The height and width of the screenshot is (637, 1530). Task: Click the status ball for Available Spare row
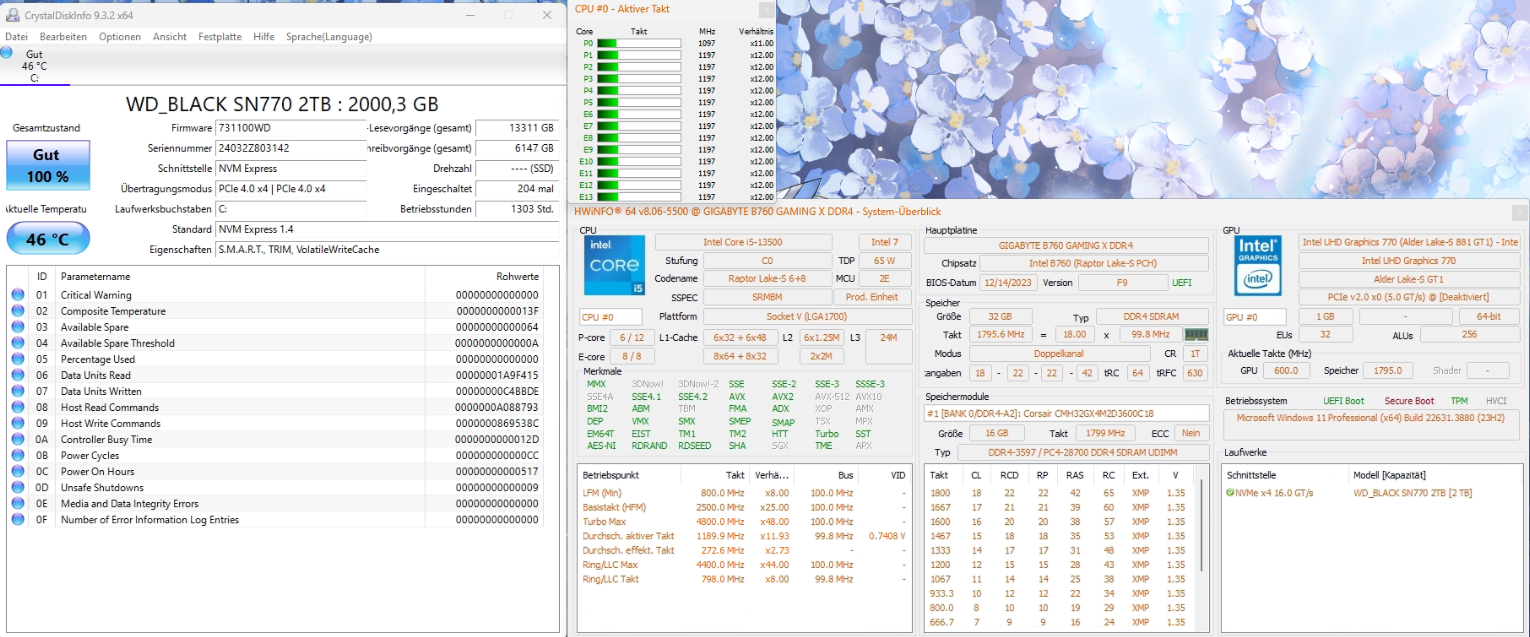pyautogui.click(x=18, y=327)
